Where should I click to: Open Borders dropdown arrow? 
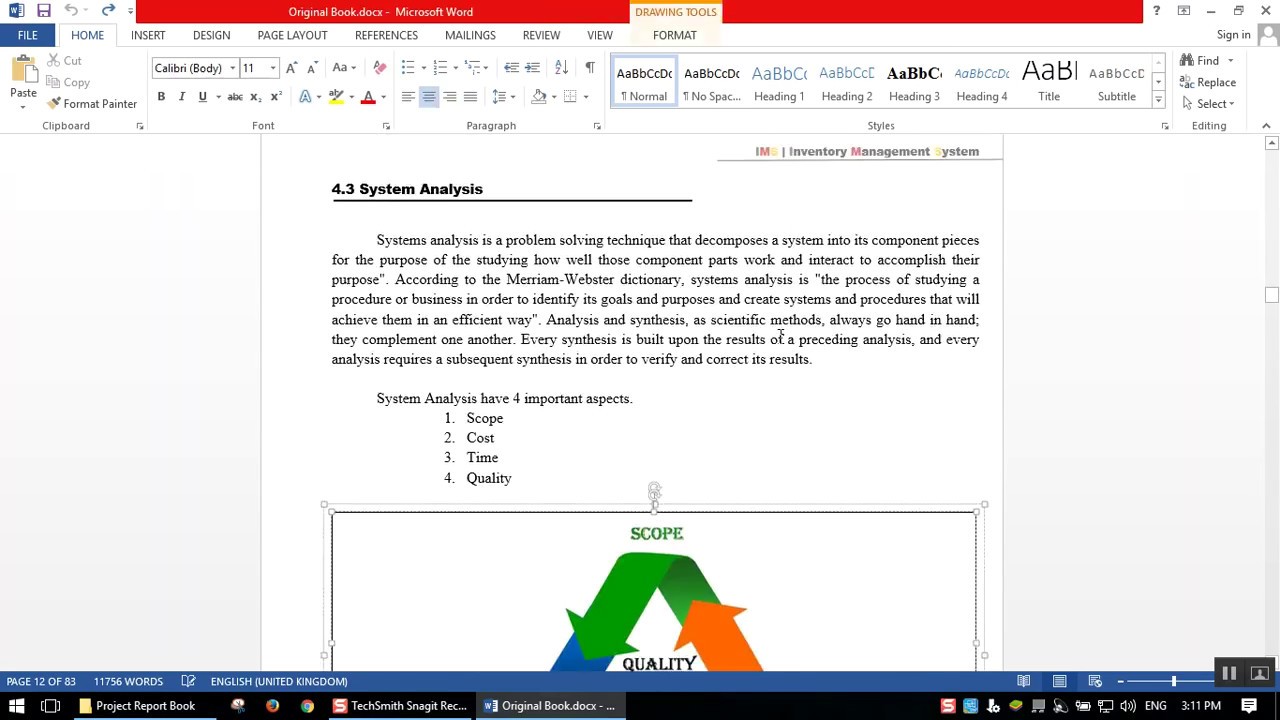586,97
